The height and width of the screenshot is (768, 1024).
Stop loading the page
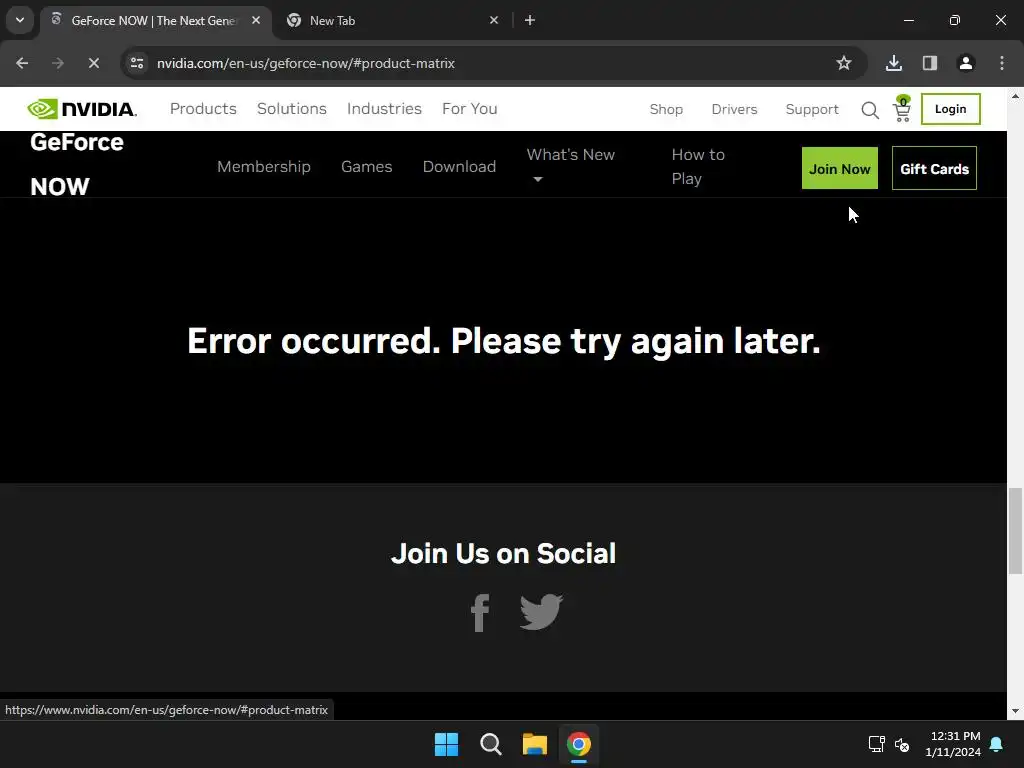(x=93, y=63)
